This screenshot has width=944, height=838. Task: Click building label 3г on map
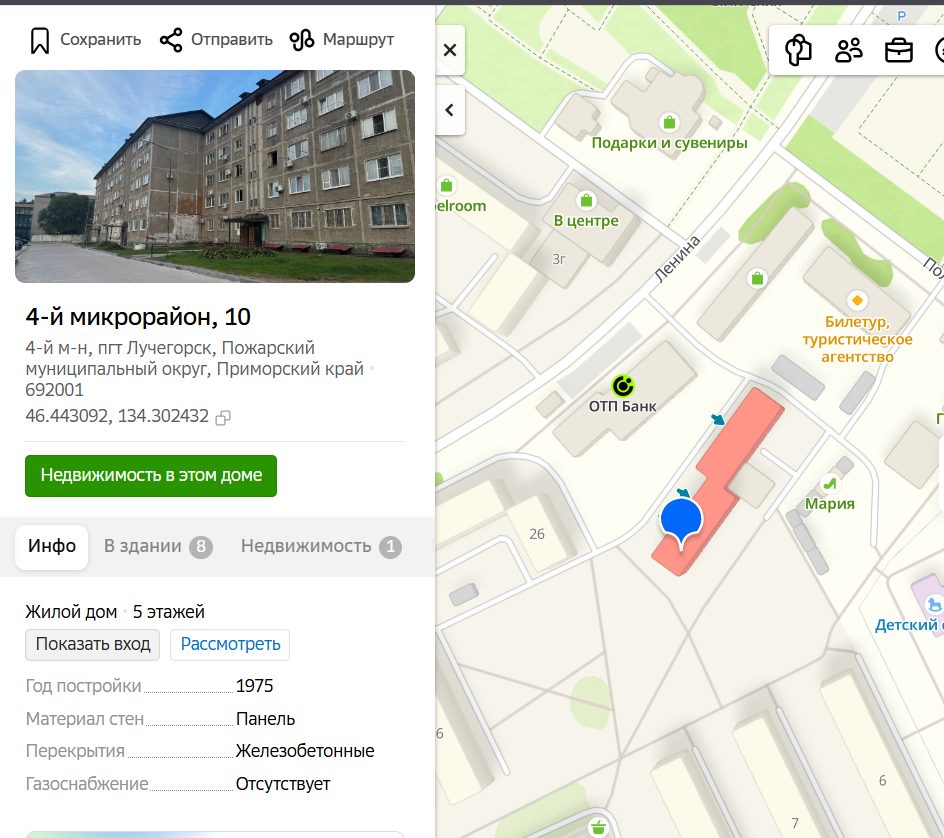tap(559, 259)
